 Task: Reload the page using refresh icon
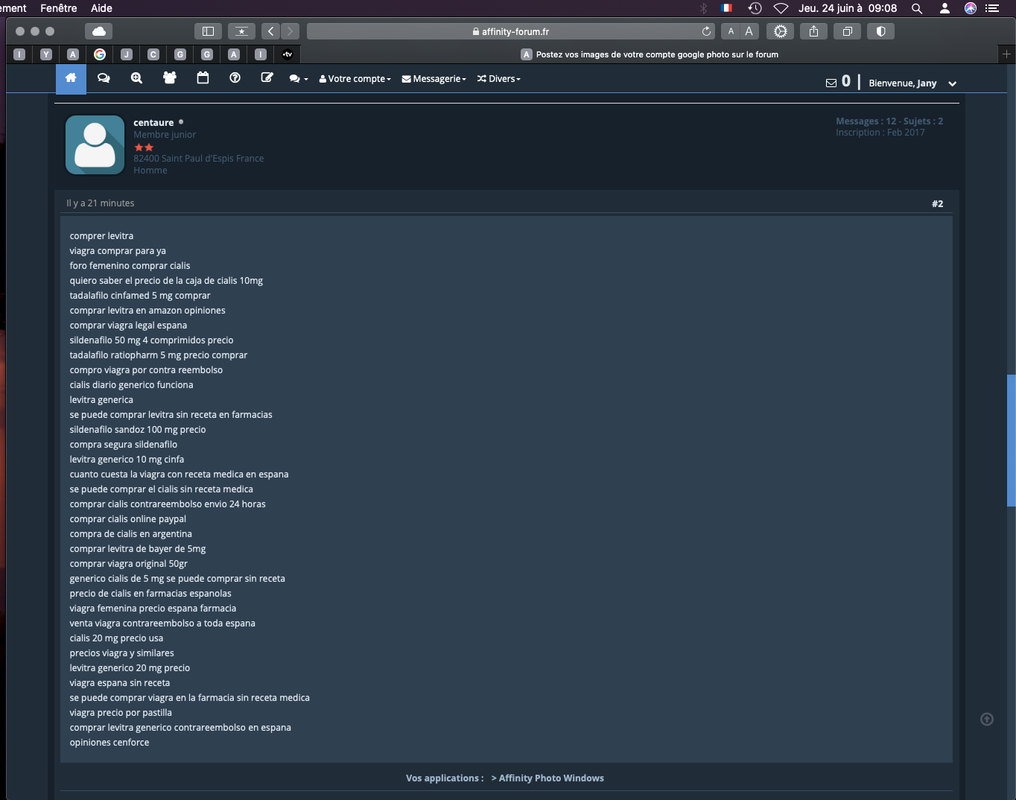point(706,31)
